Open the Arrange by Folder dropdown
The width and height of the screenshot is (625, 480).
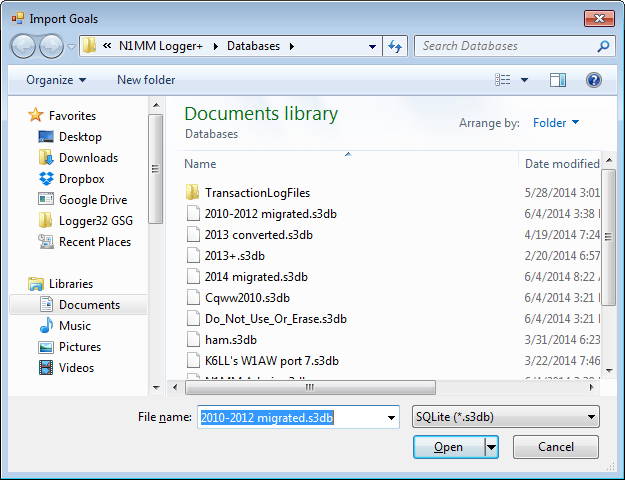pyautogui.click(x=556, y=123)
